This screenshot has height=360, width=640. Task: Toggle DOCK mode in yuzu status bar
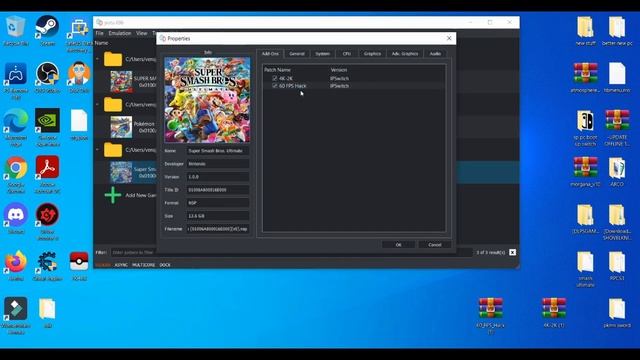pos(165,265)
